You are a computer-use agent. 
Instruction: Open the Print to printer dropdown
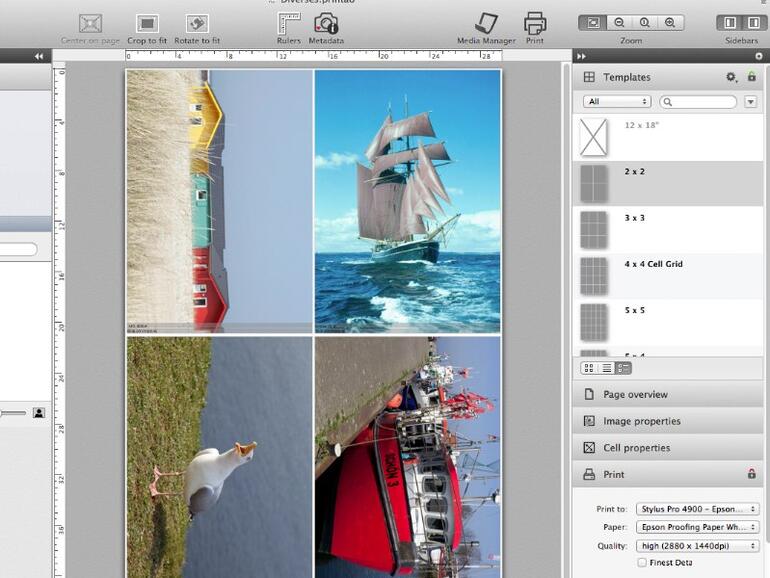click(697, 510)
